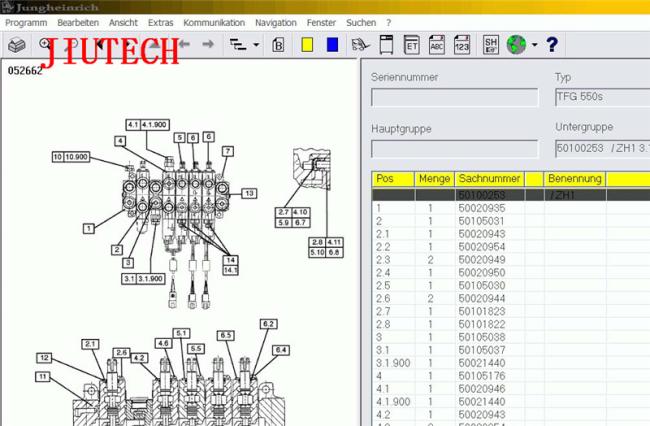Open the Typ field showing TFG 550s
This screenshot has height=426, width=650.
(x=601, y=97)
